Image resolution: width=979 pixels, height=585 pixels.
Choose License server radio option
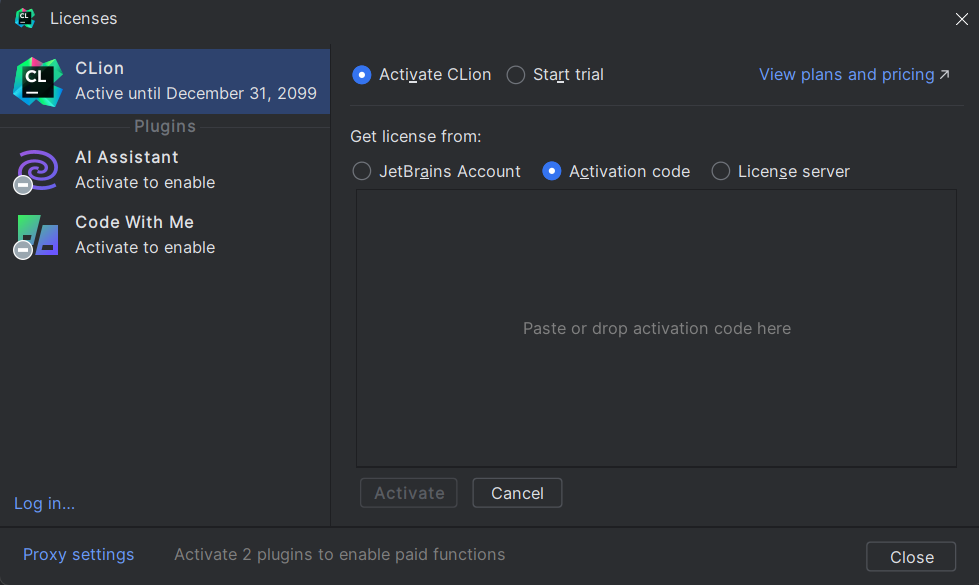(x=721, y=171)
